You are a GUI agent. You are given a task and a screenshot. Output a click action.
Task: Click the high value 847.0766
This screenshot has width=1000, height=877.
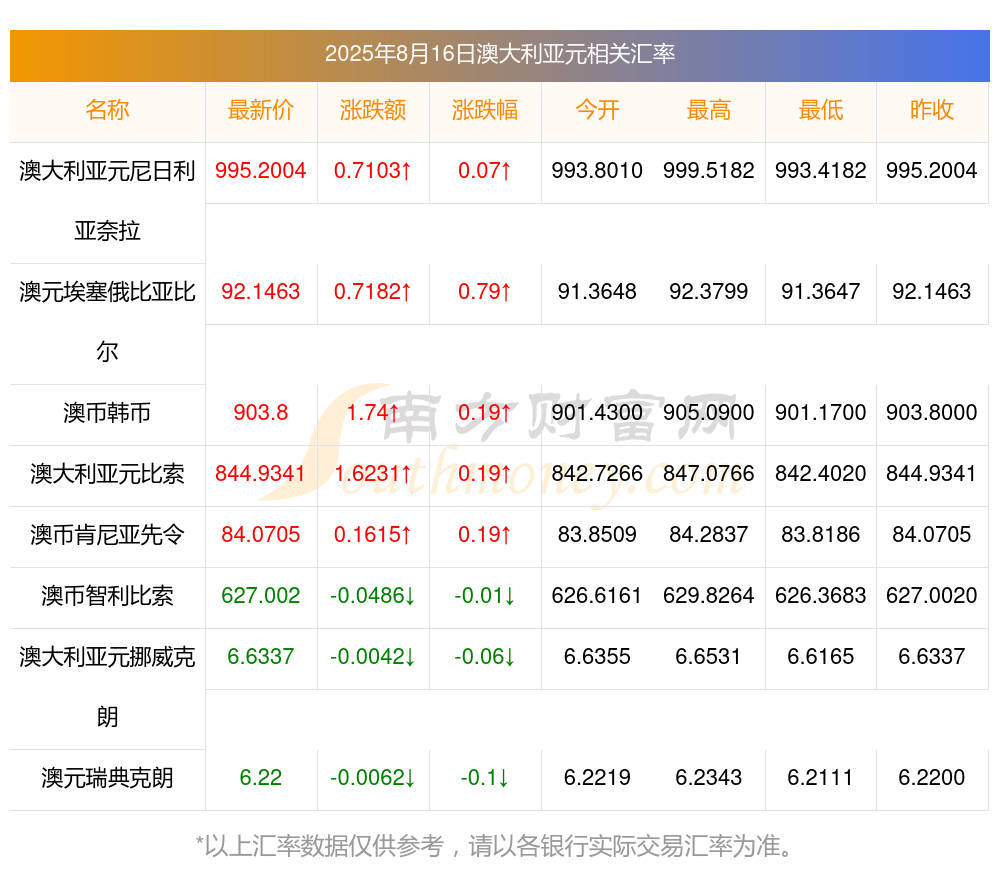[x=709, y=474]
